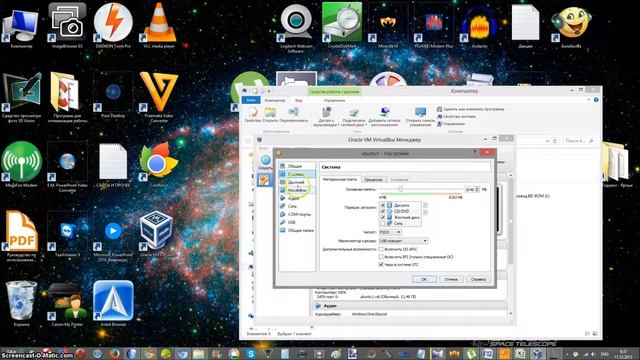Switch to the Motherboard (Материнская плата) tab
This screenshot has width=640, height=360.
(x=340, y=179)
